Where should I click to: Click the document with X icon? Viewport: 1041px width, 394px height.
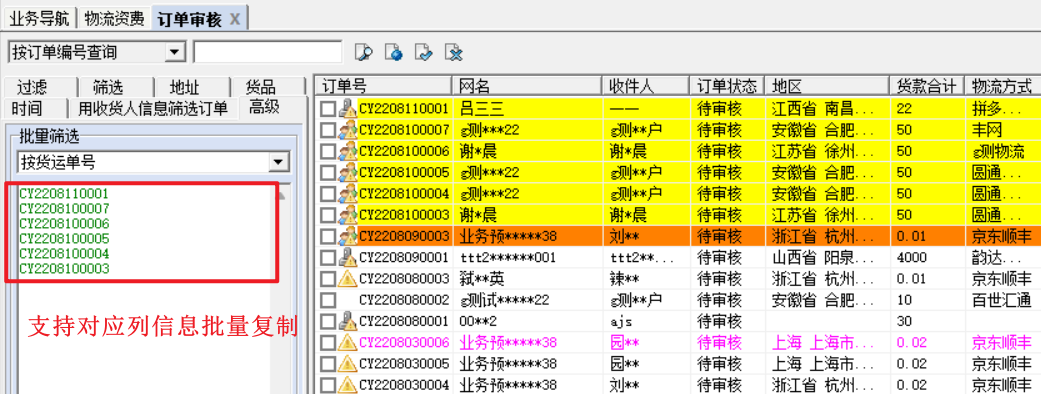tap(454, 52)
